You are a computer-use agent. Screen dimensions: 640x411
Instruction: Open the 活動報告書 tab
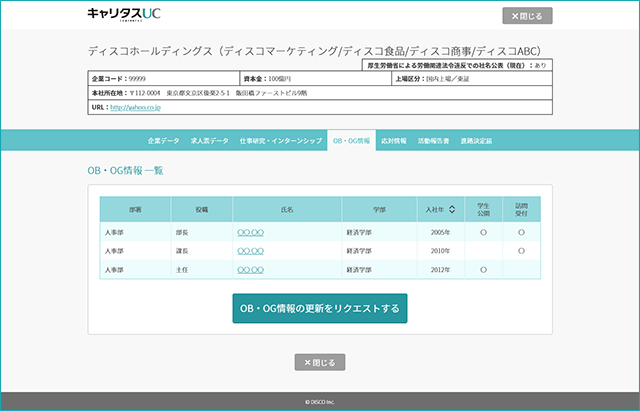433,141
